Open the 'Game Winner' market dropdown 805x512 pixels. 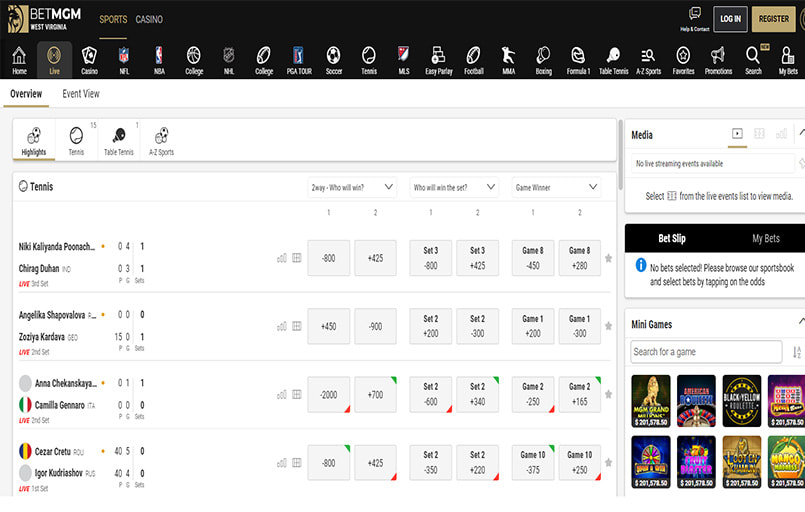(556, 187)
